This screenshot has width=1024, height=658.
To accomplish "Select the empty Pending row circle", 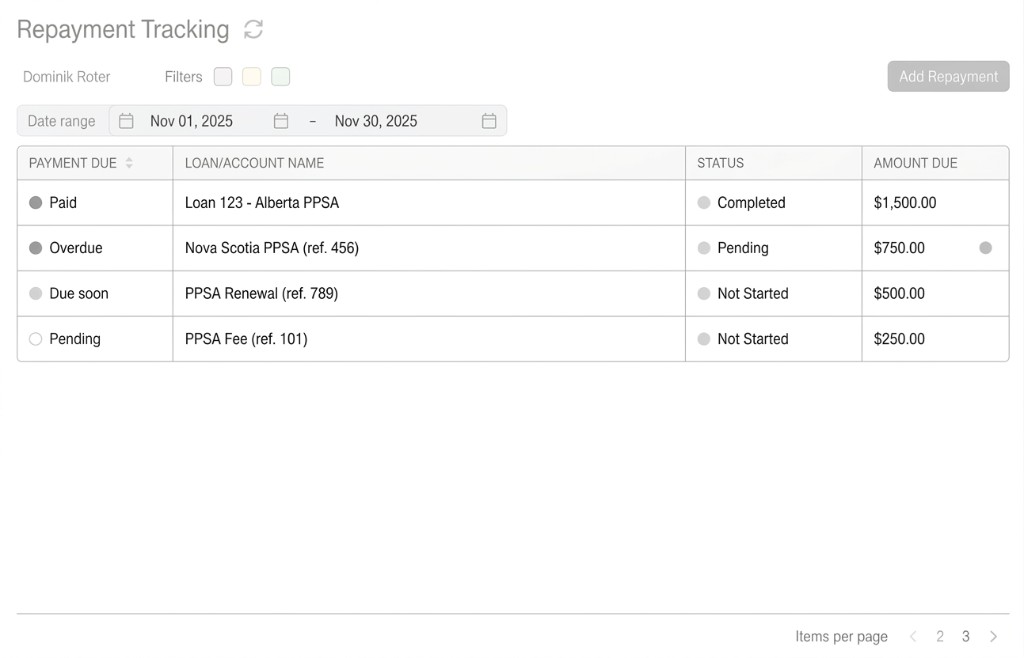I will [36, 339].
